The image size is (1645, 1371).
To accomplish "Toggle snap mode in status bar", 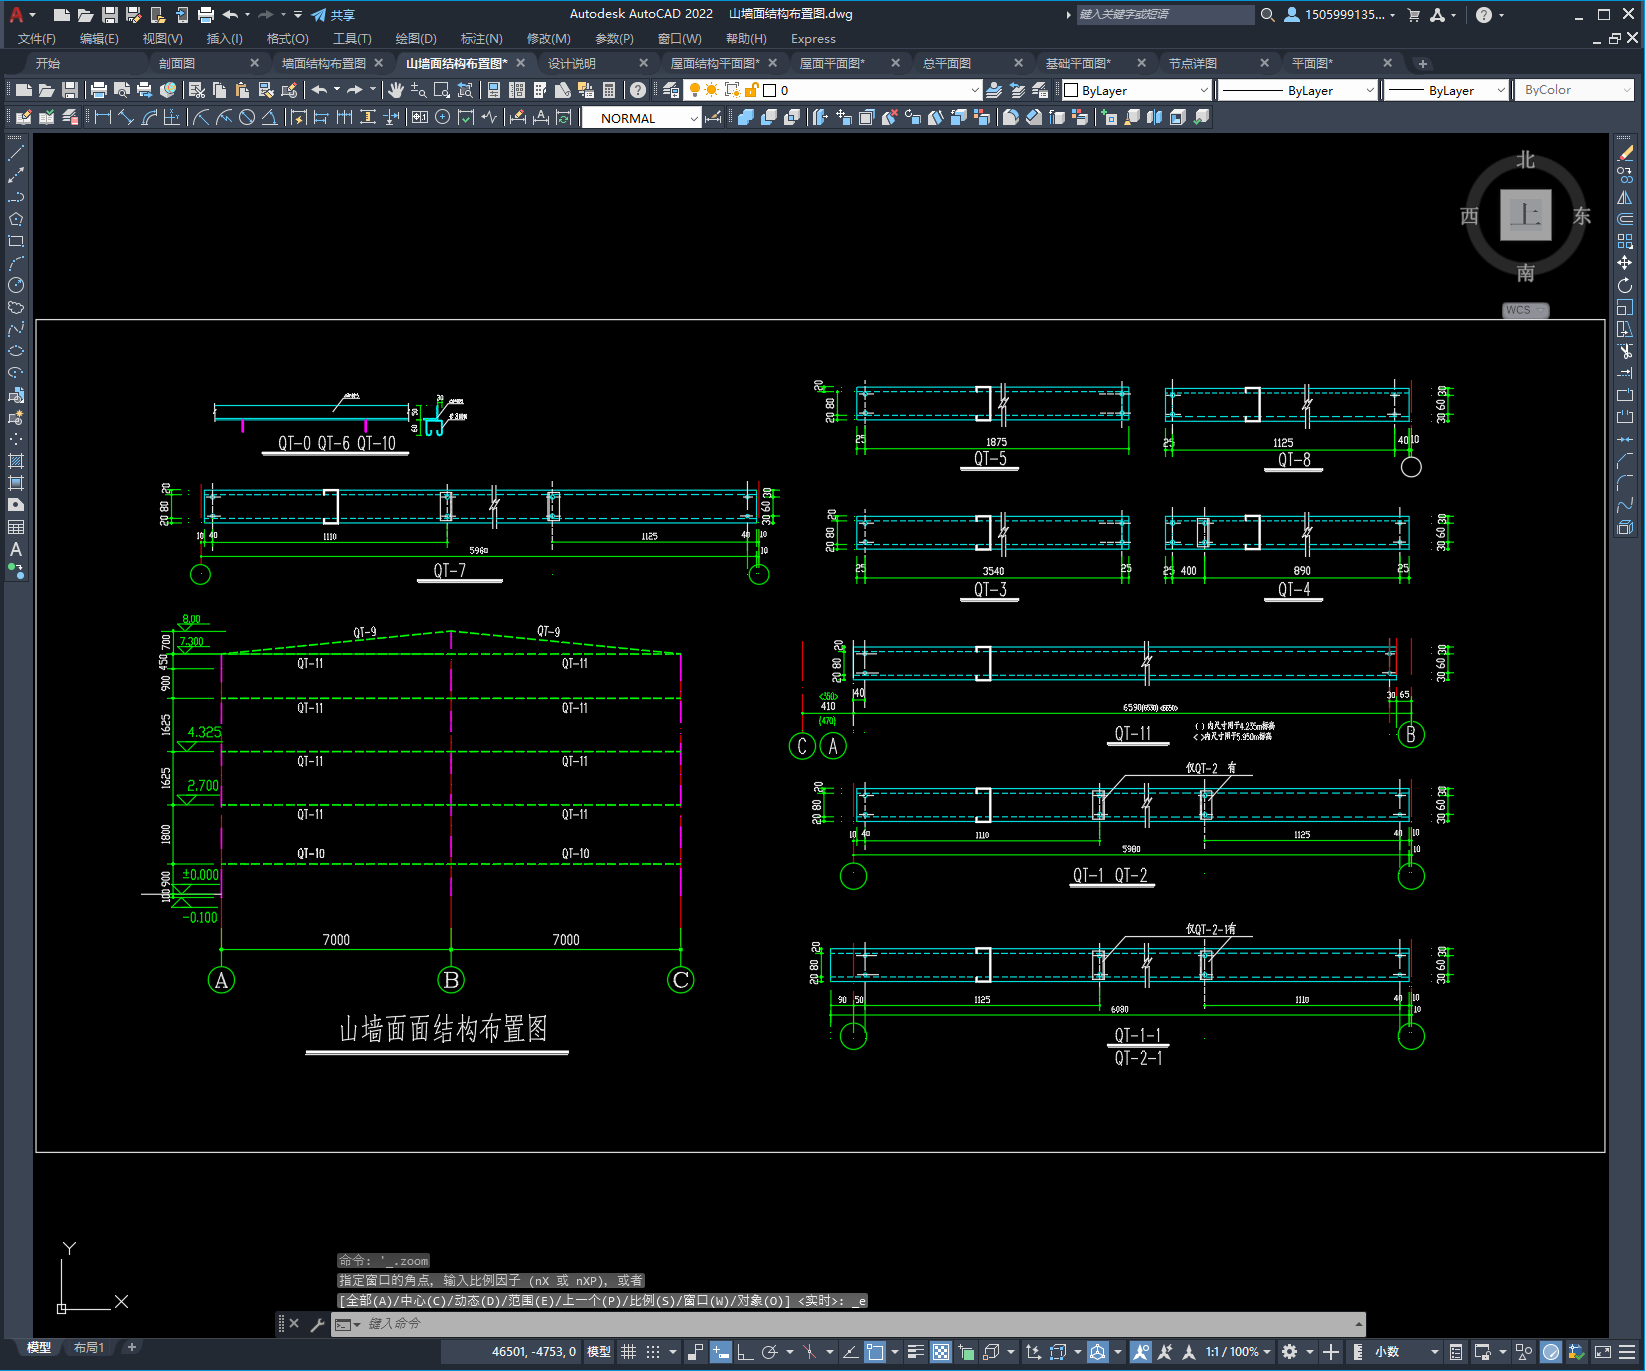I will (653, 1352).
